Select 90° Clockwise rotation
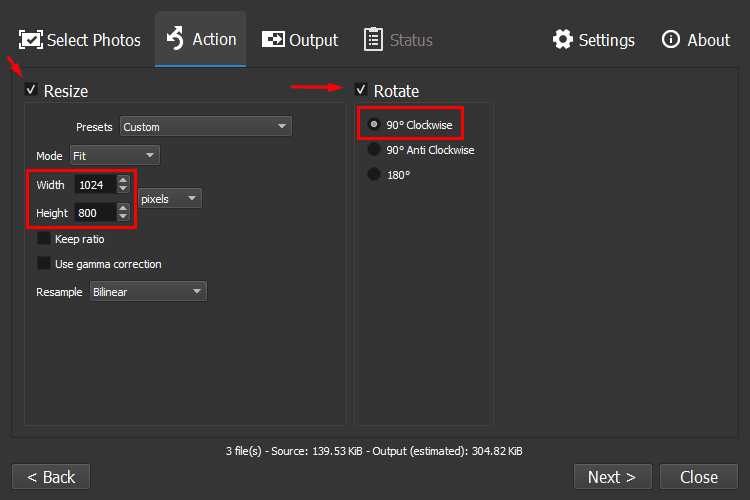This screenshot has height=500, width=750. pos(374,124)
